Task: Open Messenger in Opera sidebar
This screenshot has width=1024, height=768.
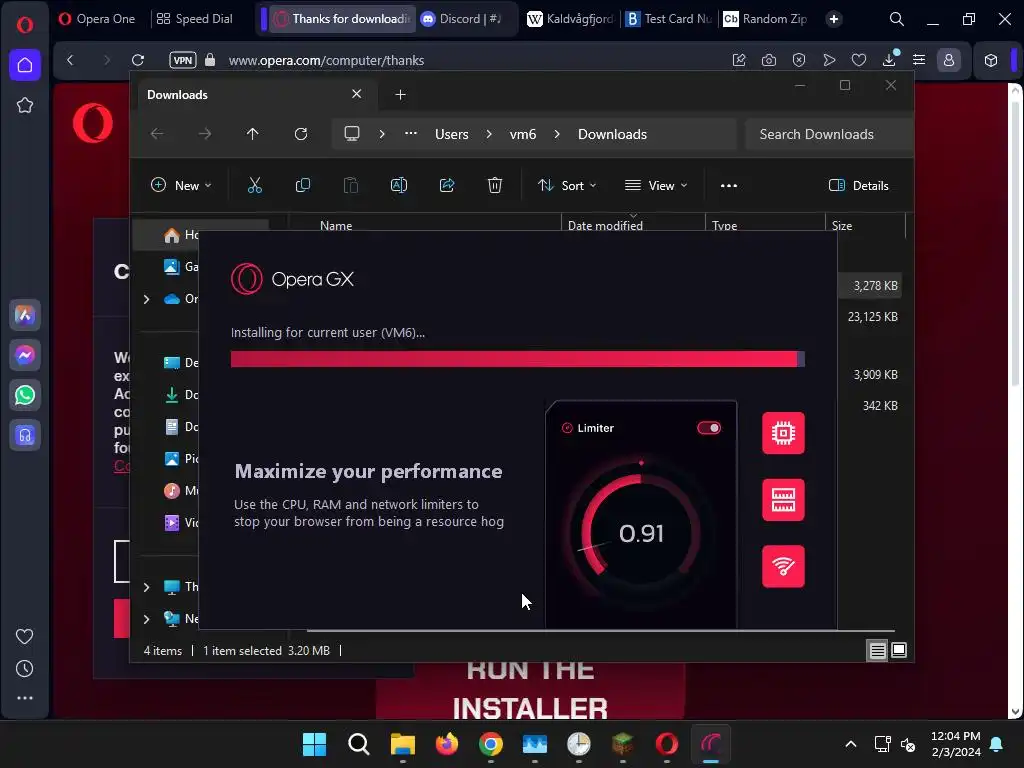Action: click(25, 355)
